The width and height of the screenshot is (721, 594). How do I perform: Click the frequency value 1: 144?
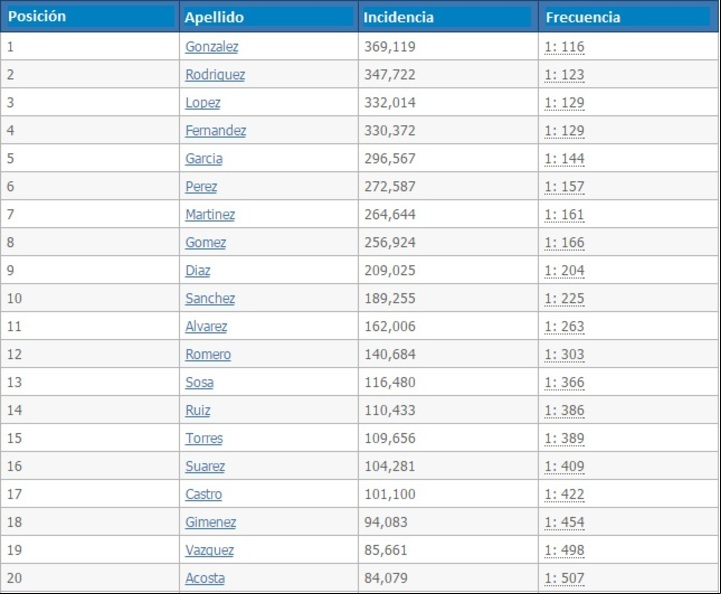tap(564, 159)
